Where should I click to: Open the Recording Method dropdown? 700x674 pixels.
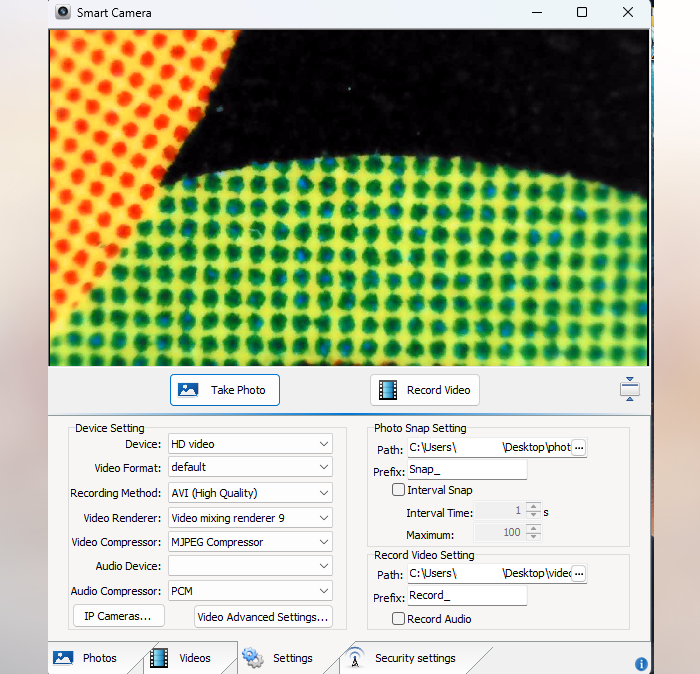(x=250, y=493)
